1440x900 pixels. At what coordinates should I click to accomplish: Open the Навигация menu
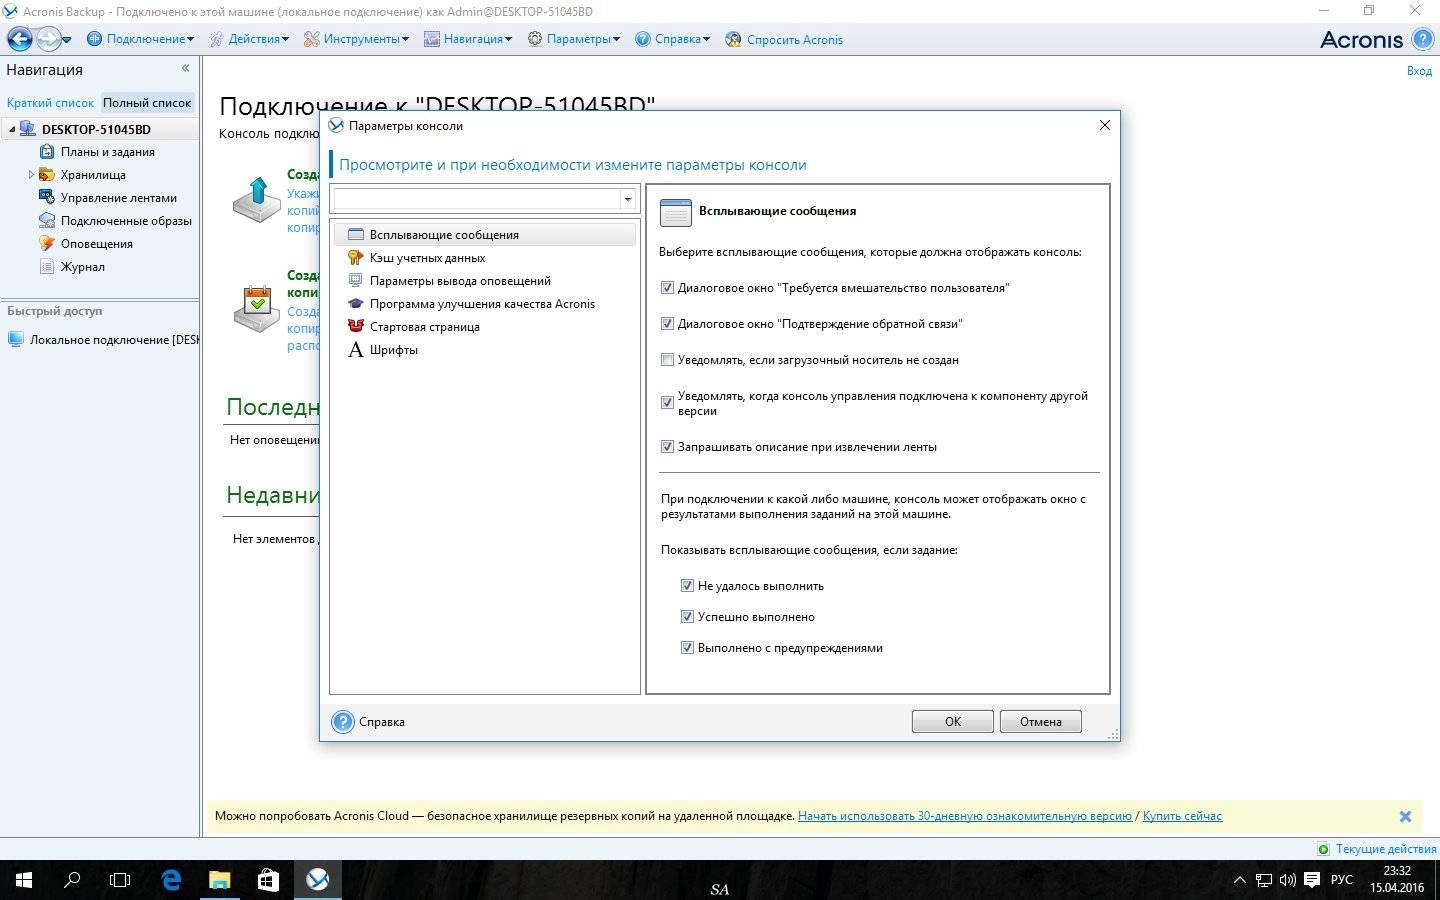468,39
